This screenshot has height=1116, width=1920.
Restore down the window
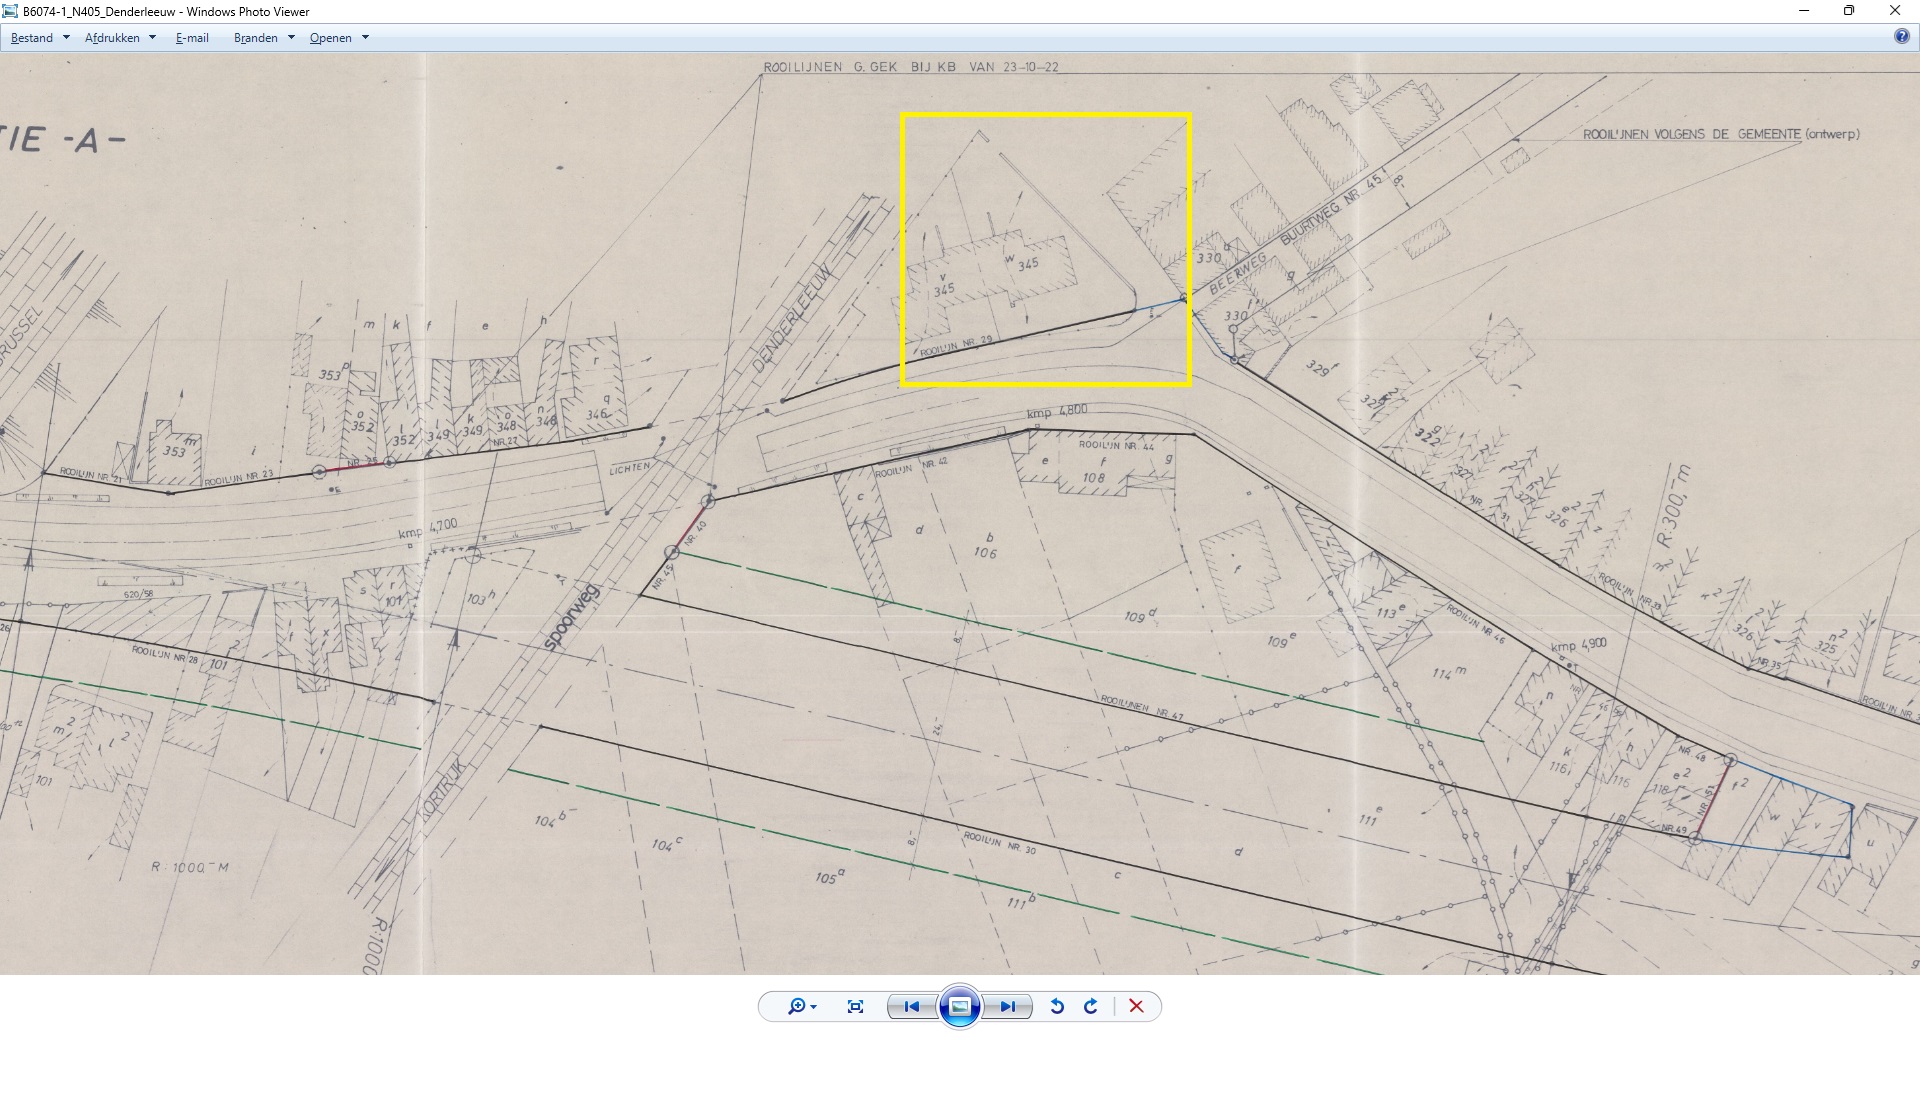1848,11
